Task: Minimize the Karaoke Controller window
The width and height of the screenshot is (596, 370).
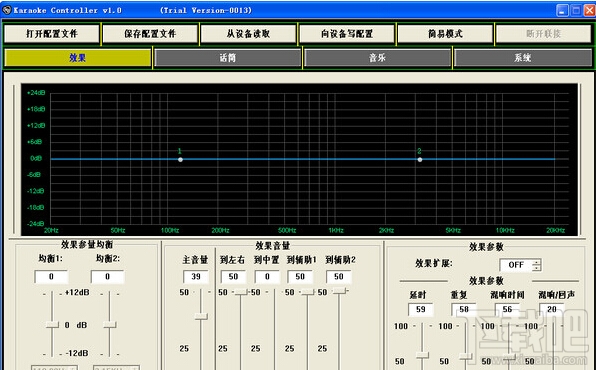Action: point(563,10)
